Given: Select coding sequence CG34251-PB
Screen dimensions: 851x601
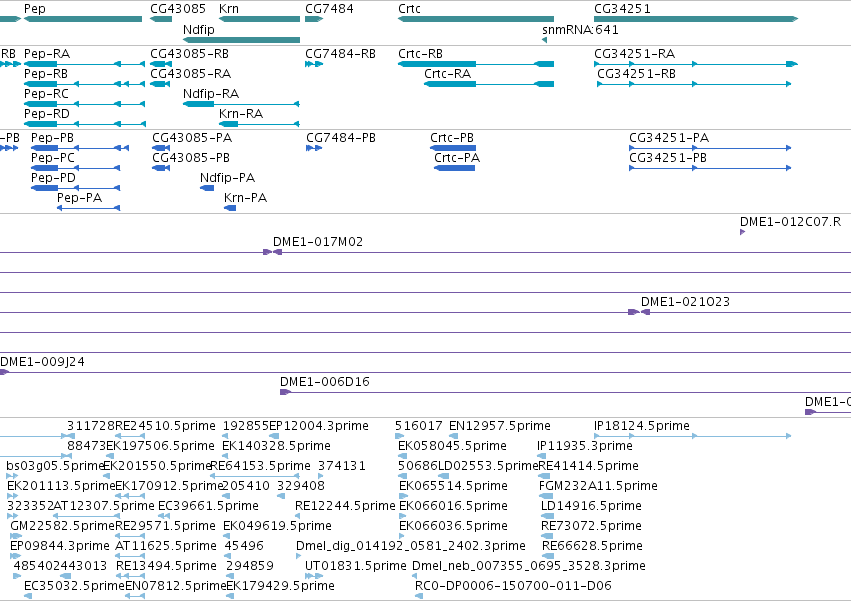Looking at the screenshot, I should tap(668, 158).
